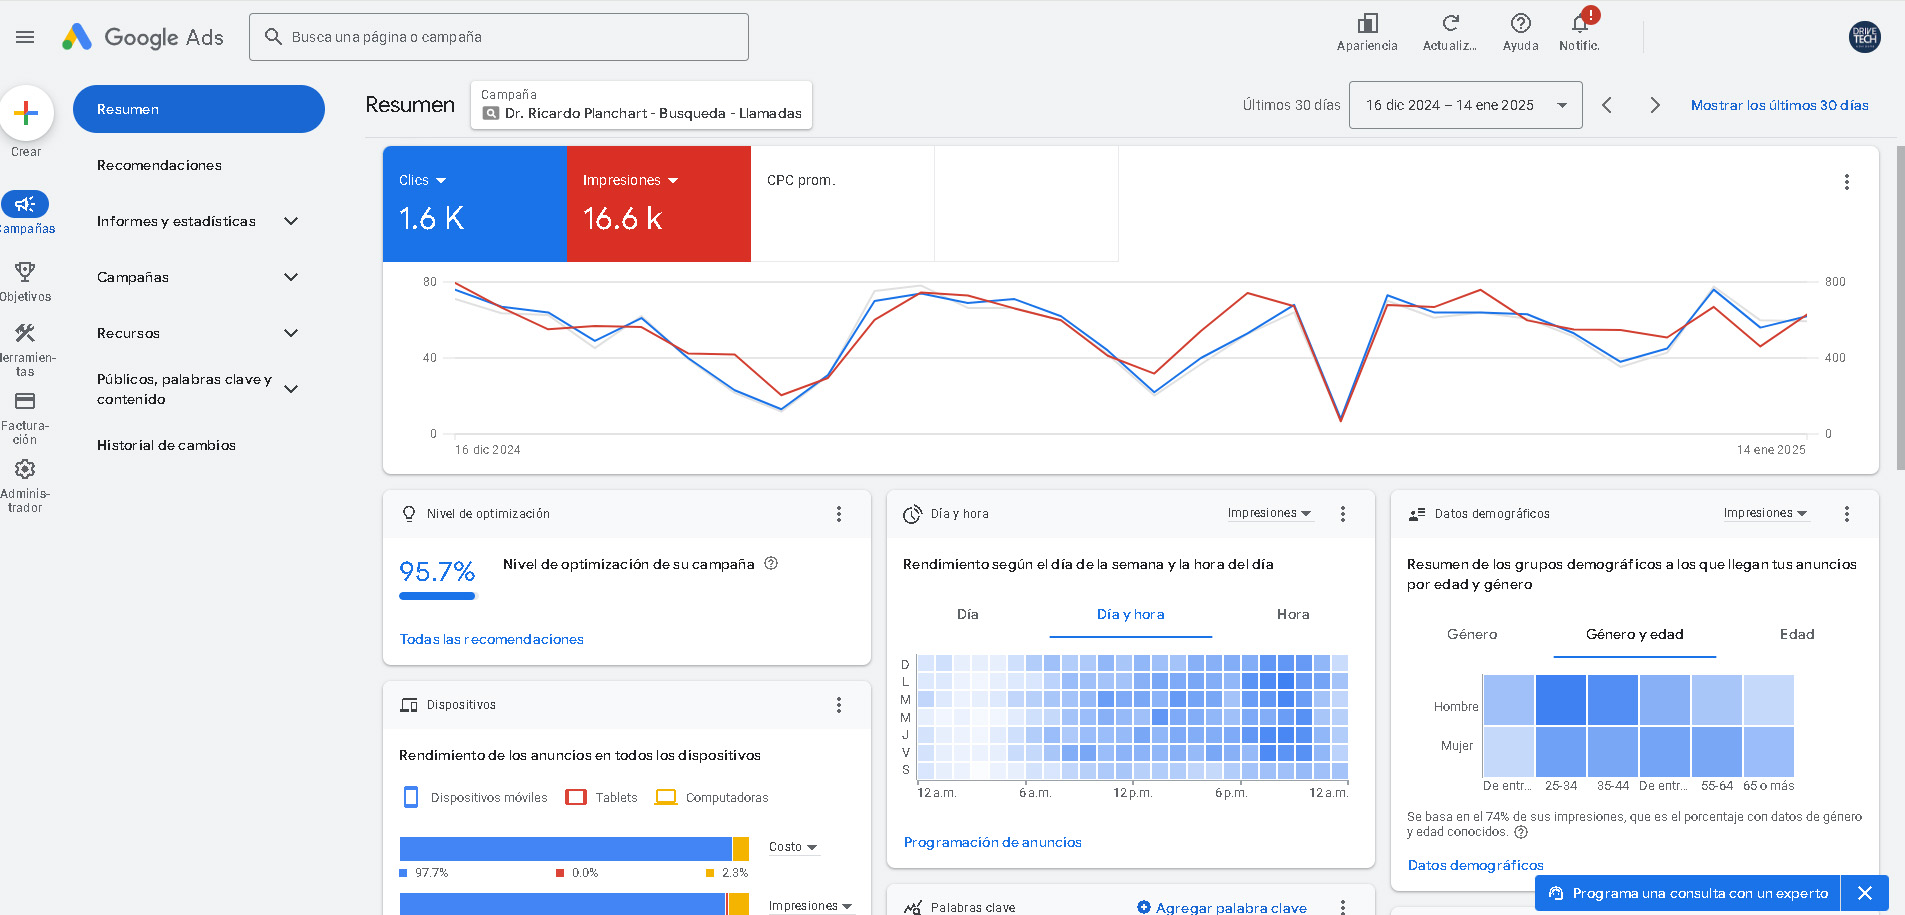This screenshot has height=915, width=1905.
Task: Click the Crear plus button
Action: coord(26,113)
